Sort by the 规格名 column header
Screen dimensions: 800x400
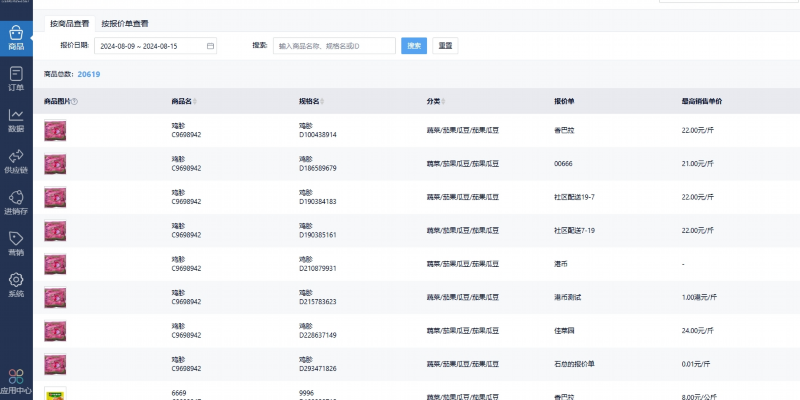[x=310, y=102]
